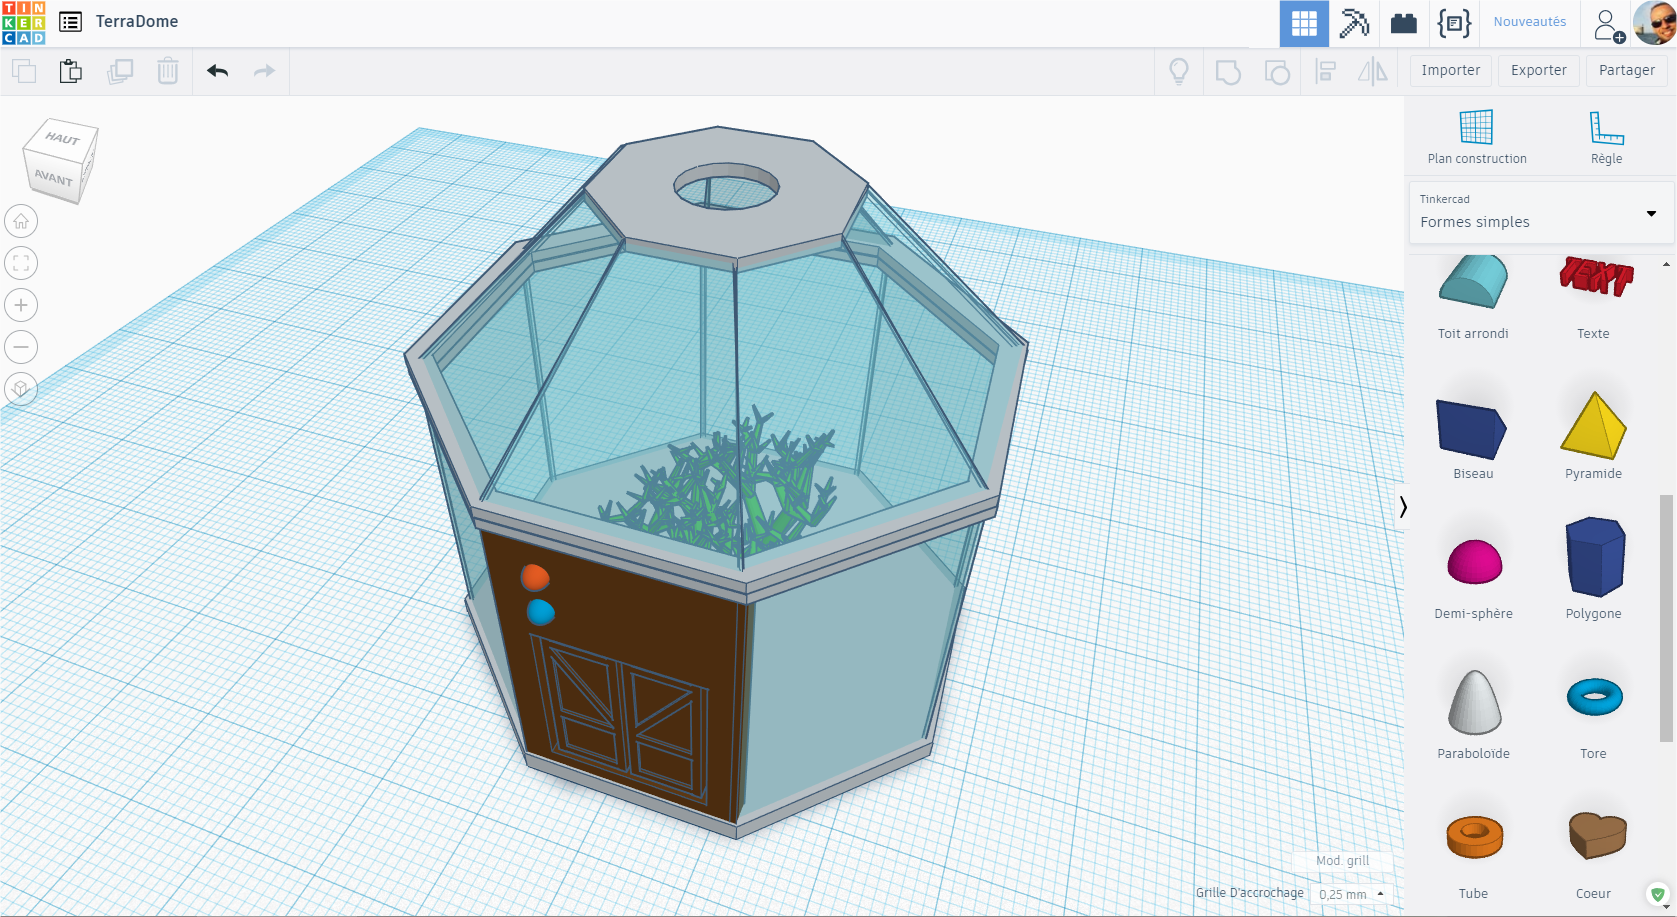Click the Group shapes icon
This screenshot has height=917, width=1677.
coord(1228,72)
